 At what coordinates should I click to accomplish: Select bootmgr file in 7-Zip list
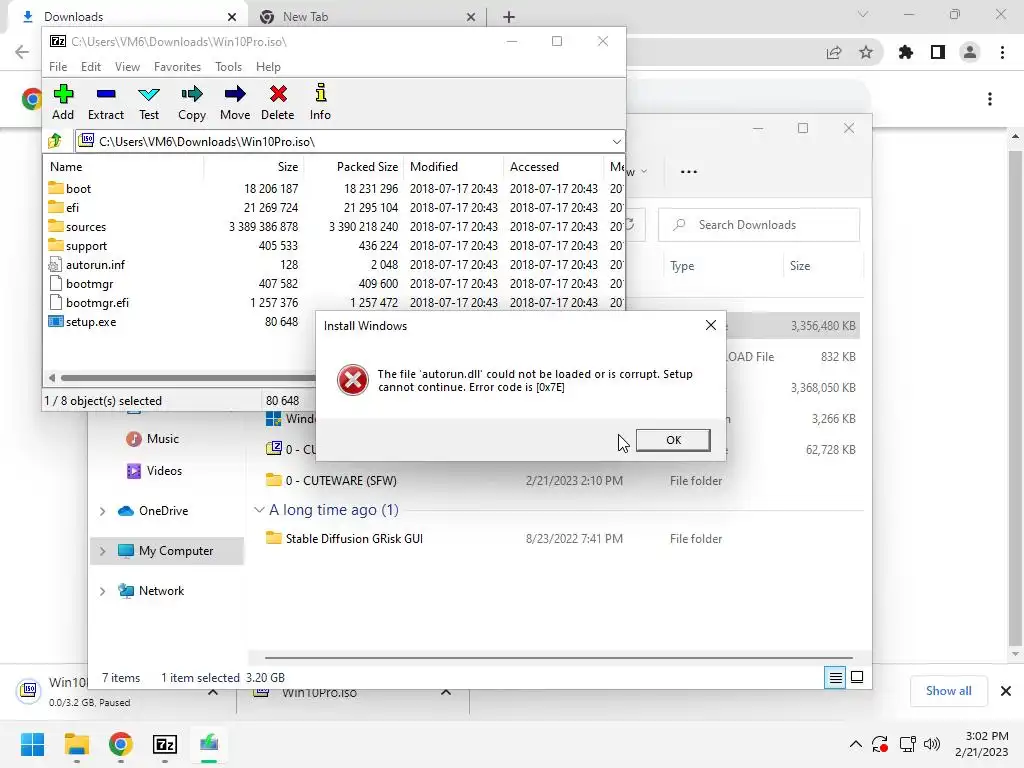[89, 283]
